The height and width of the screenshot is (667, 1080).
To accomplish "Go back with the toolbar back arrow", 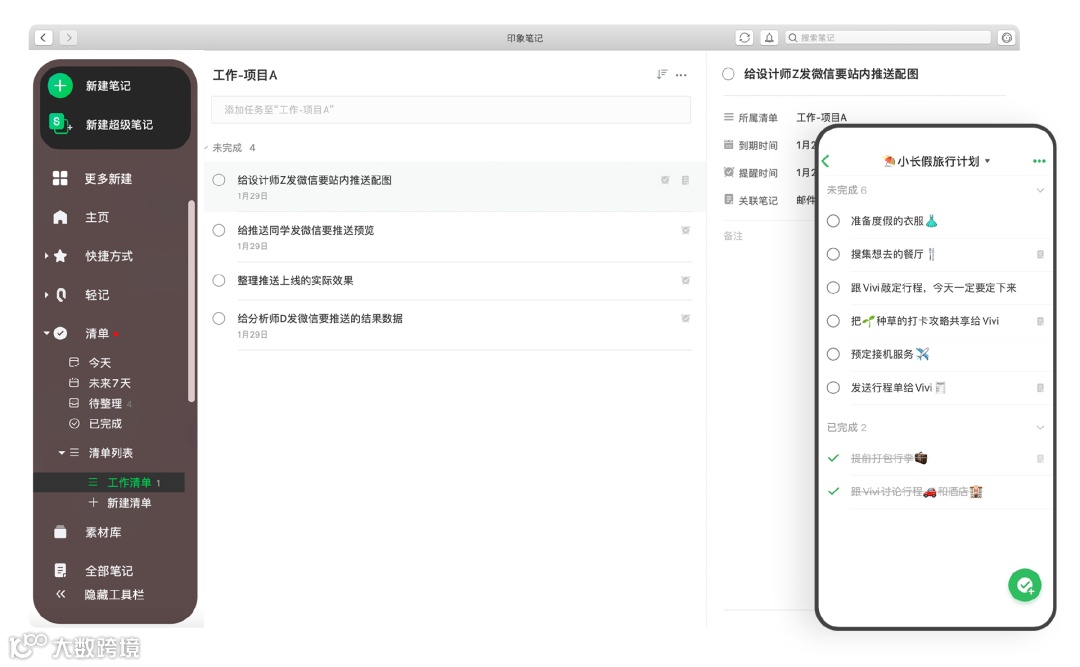I will coord(43,37).
